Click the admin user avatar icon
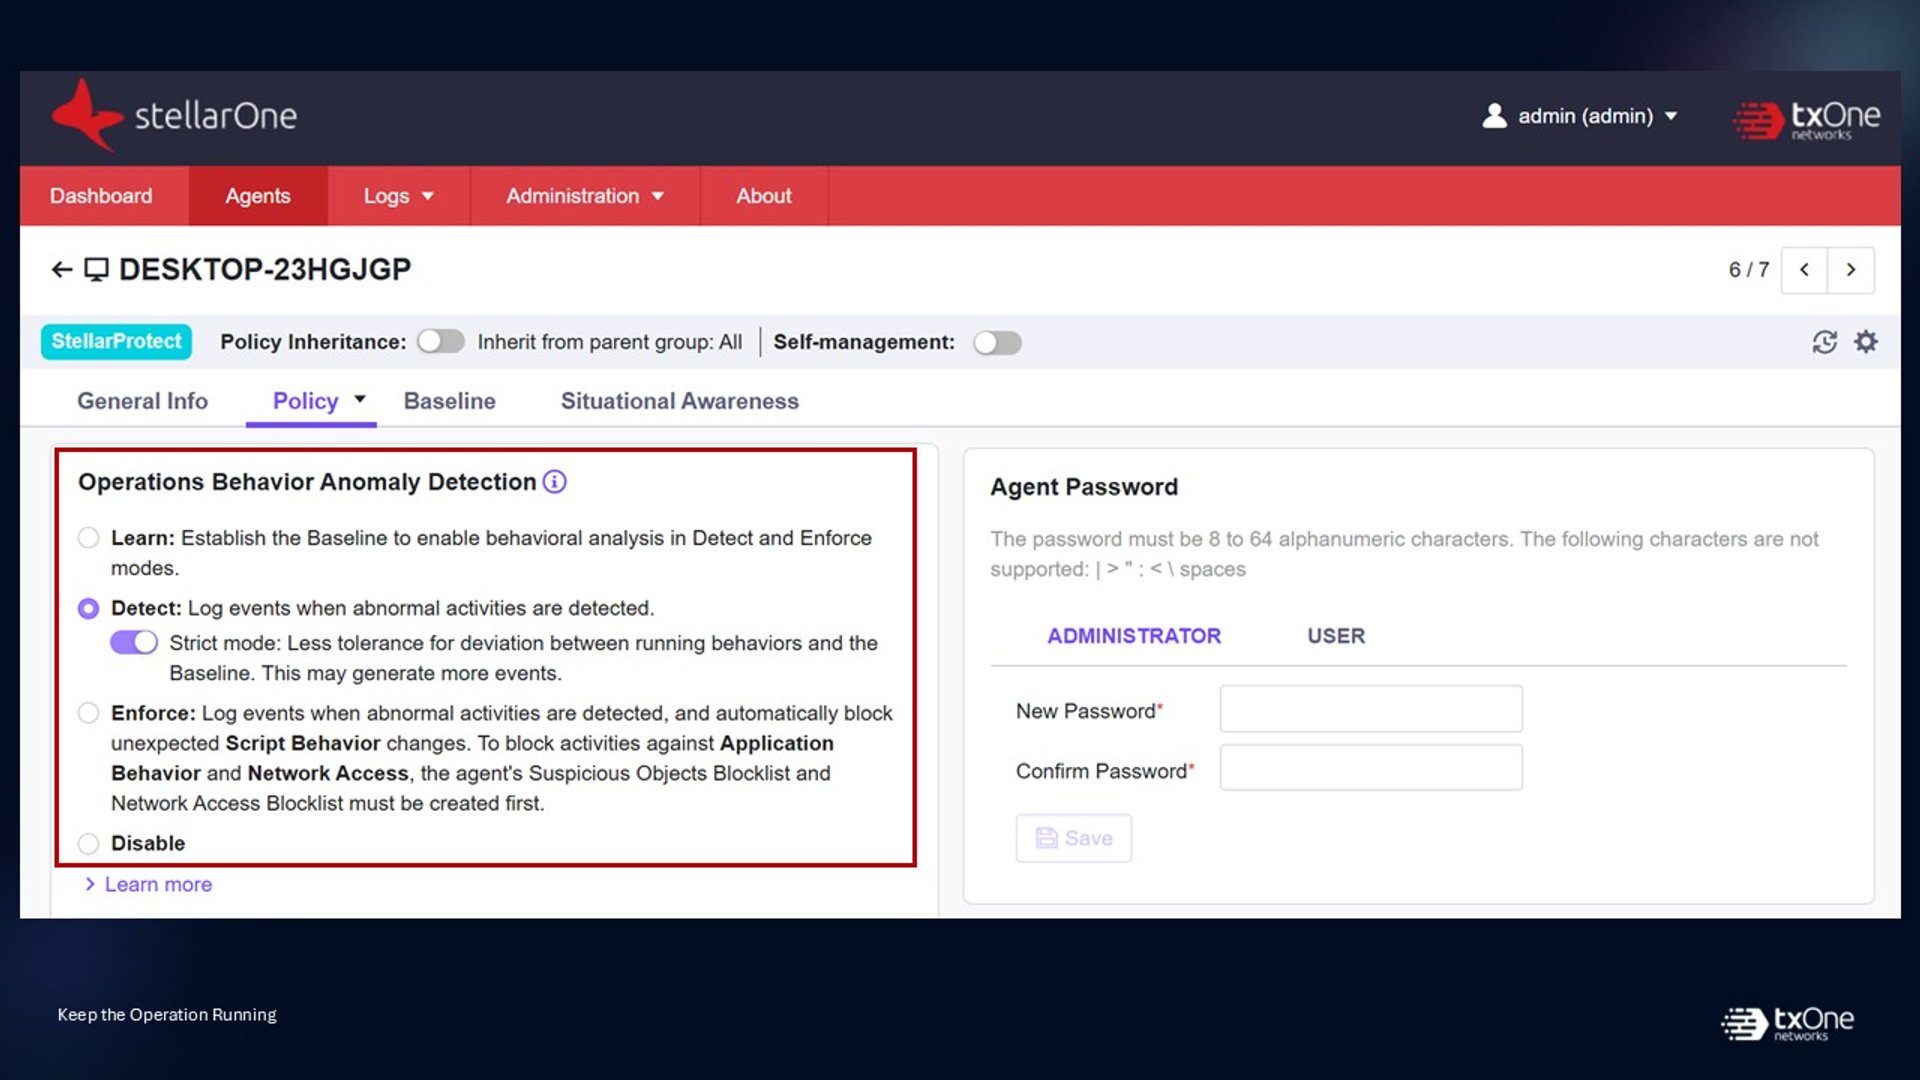Viewport: 1920px width, 1080px height. pyautogui.click(x=1494, y=116)
